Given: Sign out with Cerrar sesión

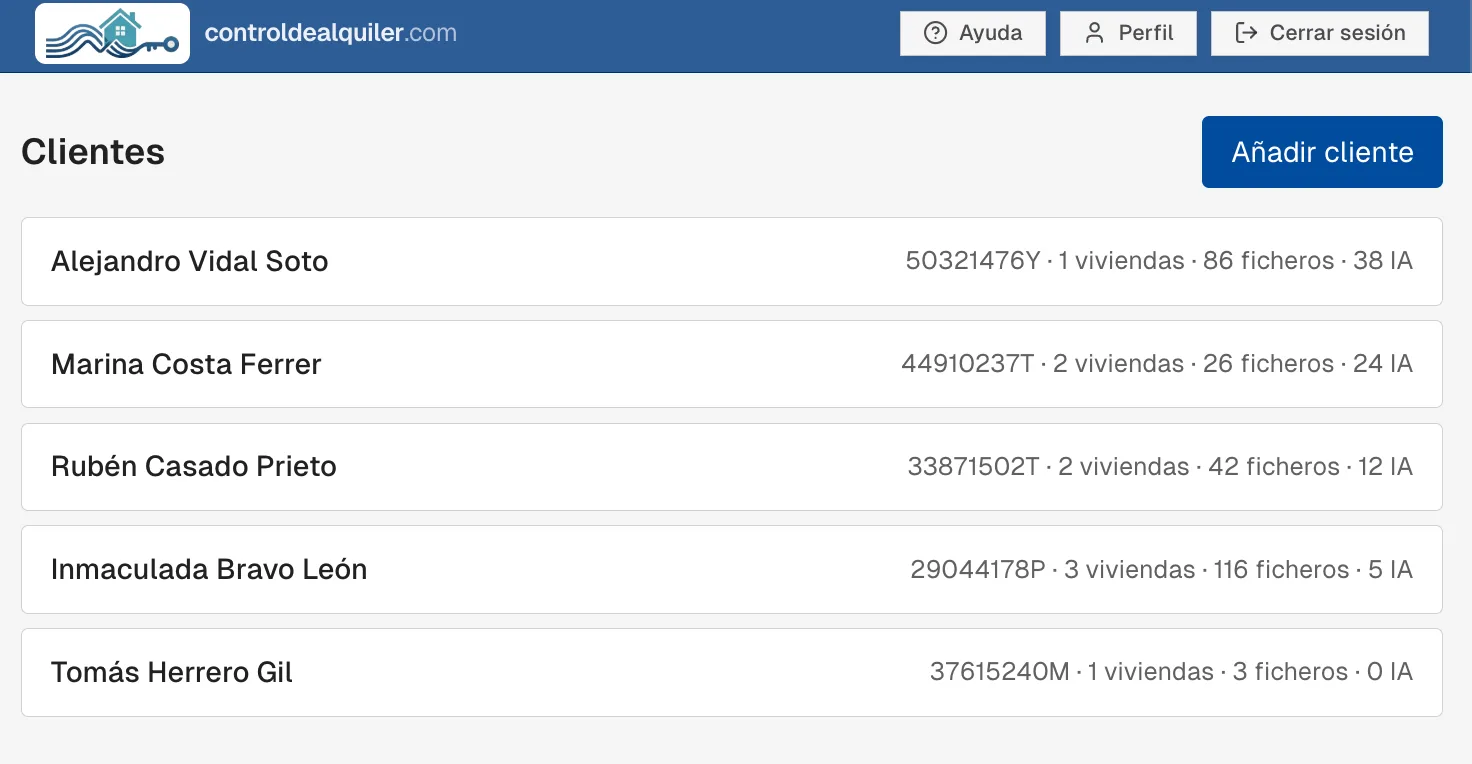Looking at the screenshot, I should point(1320,33).
